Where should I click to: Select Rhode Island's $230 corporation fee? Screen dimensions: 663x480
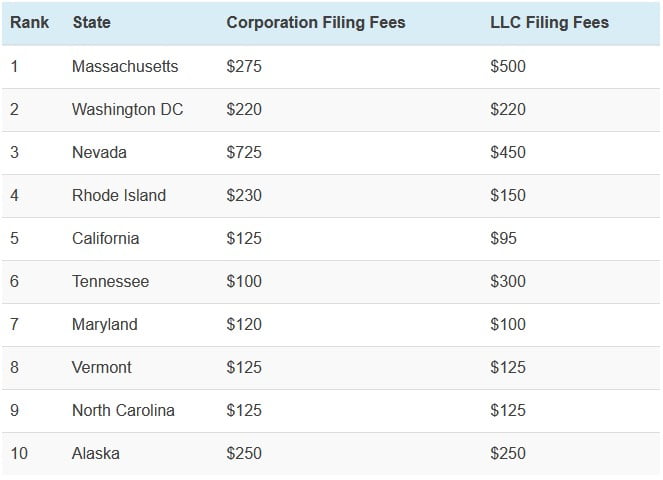[244, 195]
